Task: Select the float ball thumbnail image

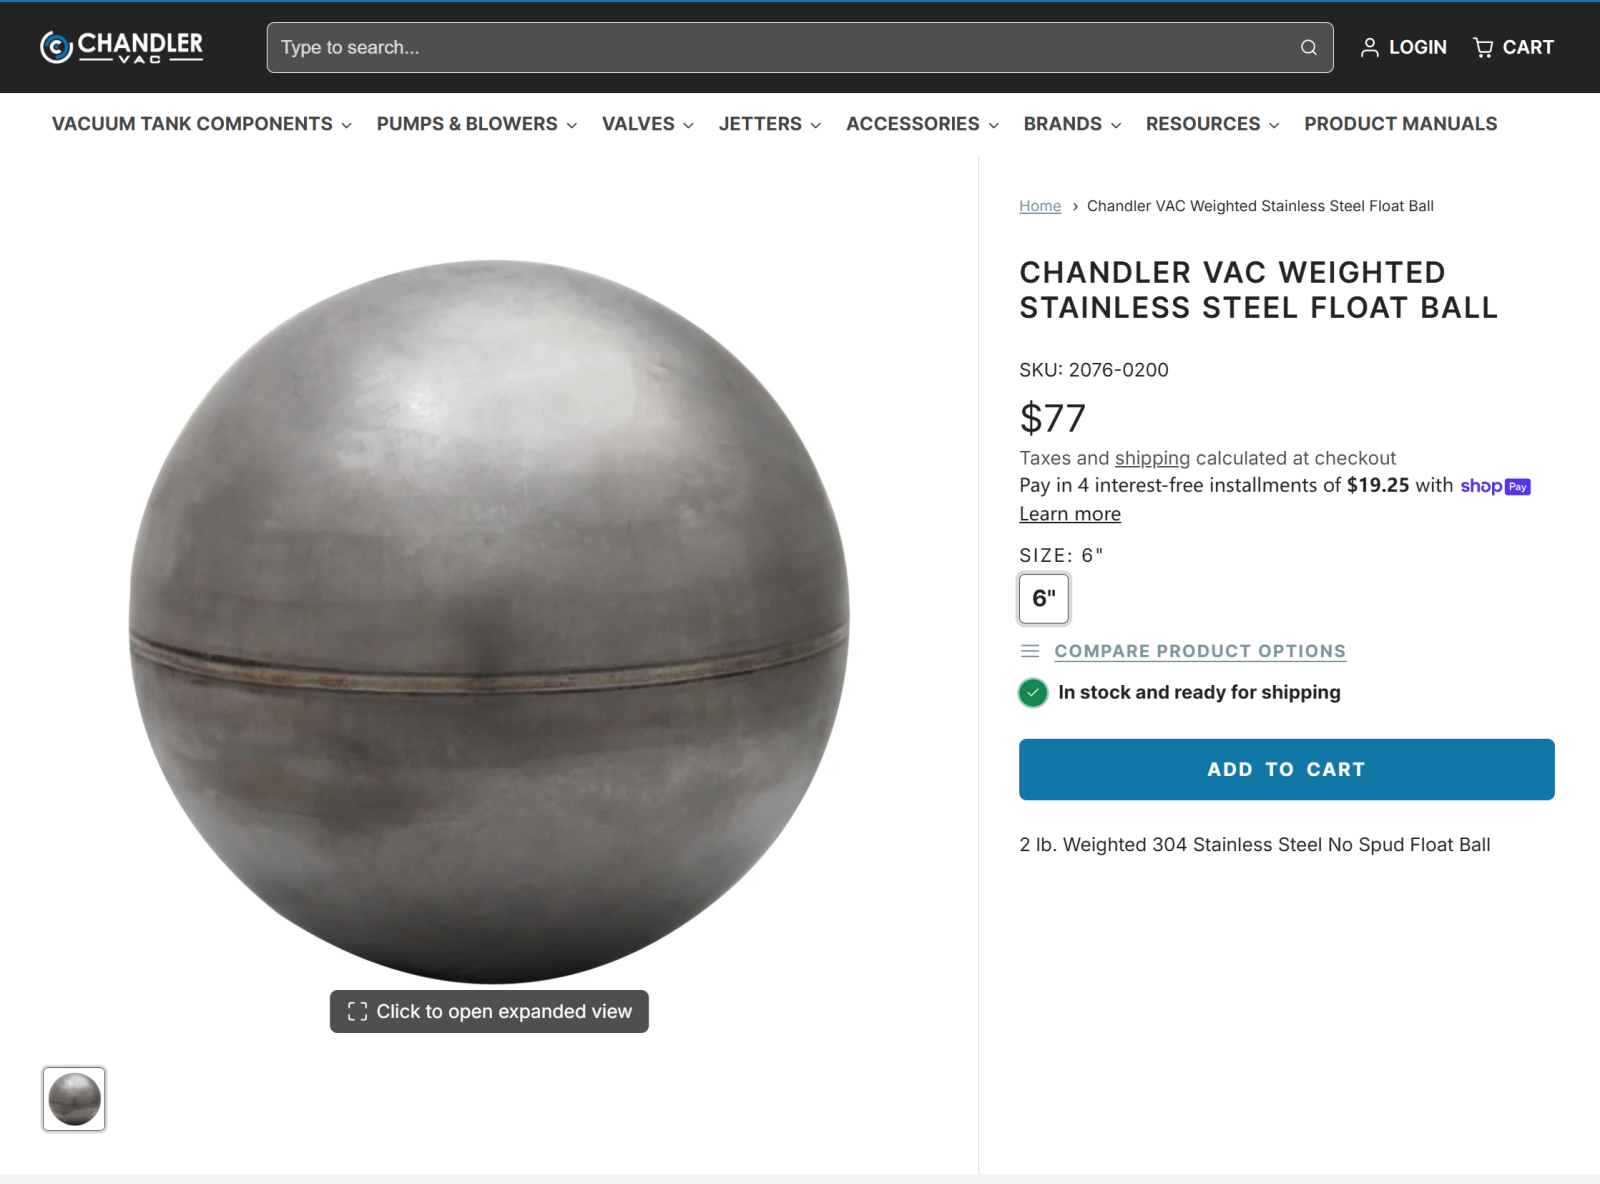Action: pos(74,1099)
